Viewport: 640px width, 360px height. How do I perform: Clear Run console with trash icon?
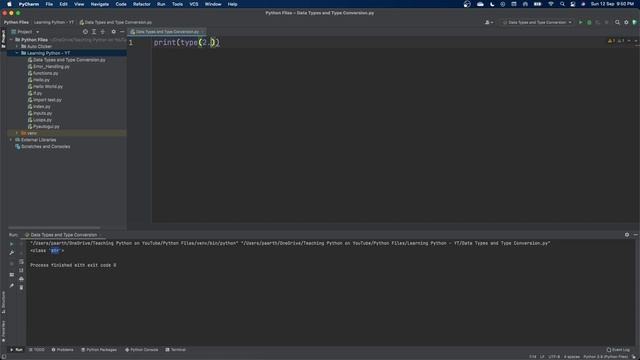point(21,288)
